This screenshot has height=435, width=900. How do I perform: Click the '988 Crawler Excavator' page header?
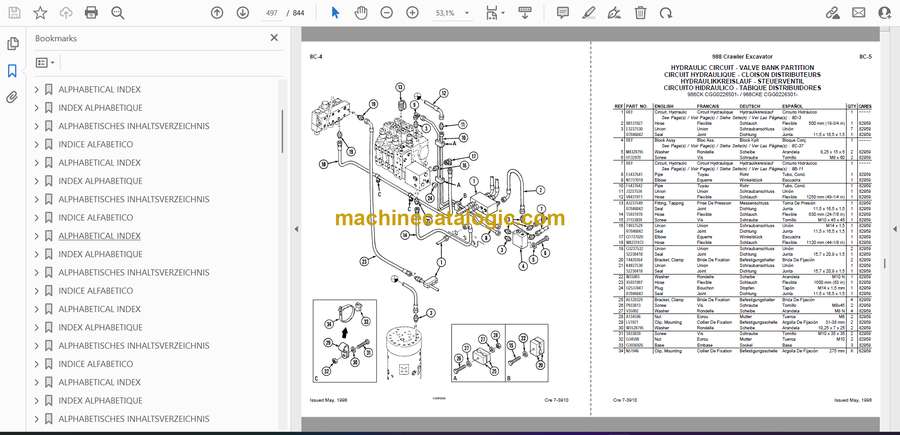742,57
